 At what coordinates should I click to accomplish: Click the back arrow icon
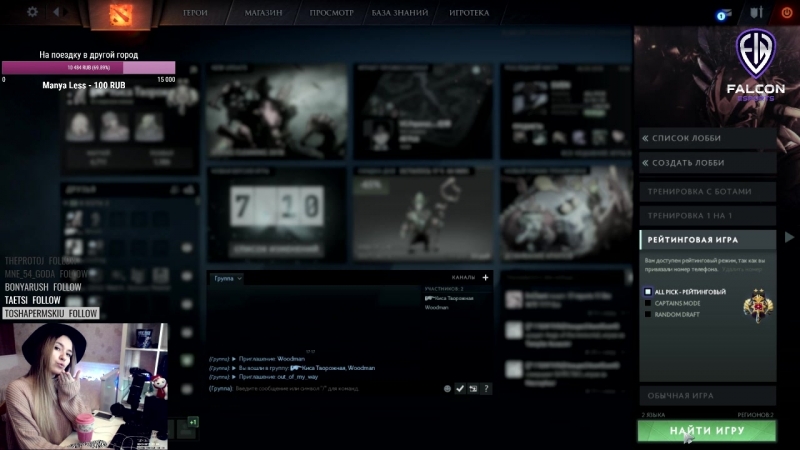coord(56,12)
